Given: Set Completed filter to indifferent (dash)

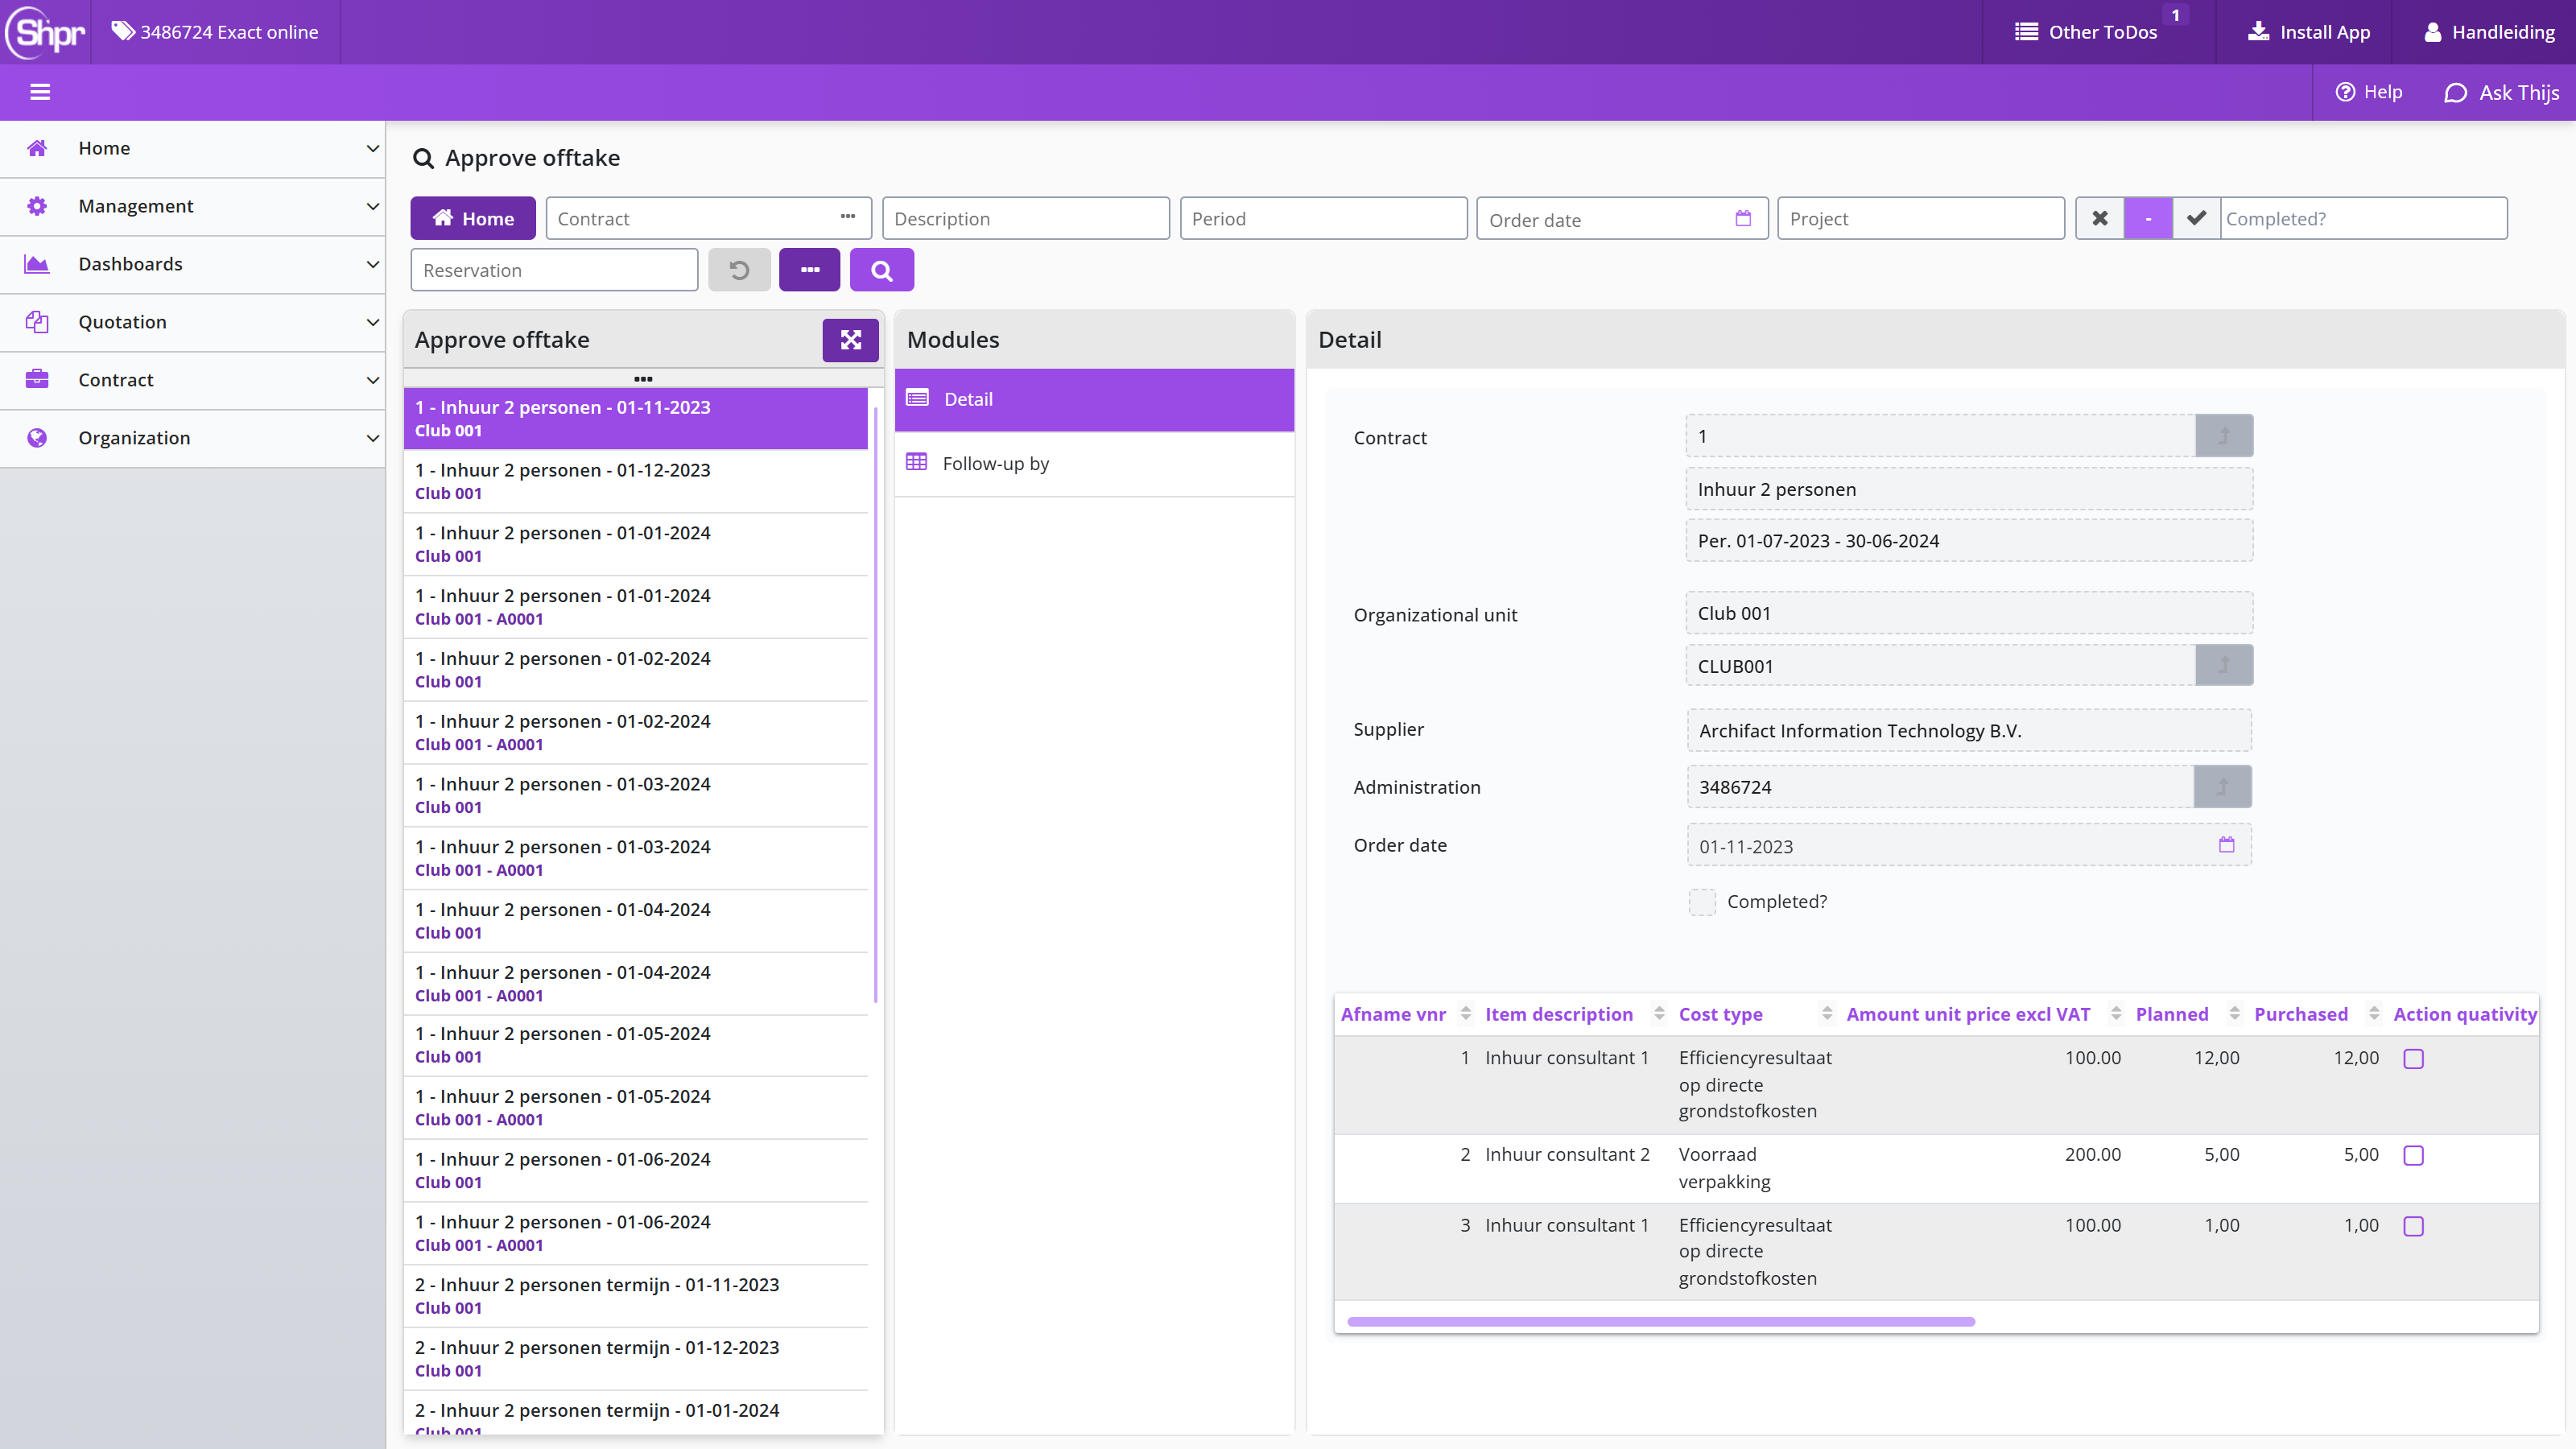Looking at the screenshot, I should (x=2148, y=218).
